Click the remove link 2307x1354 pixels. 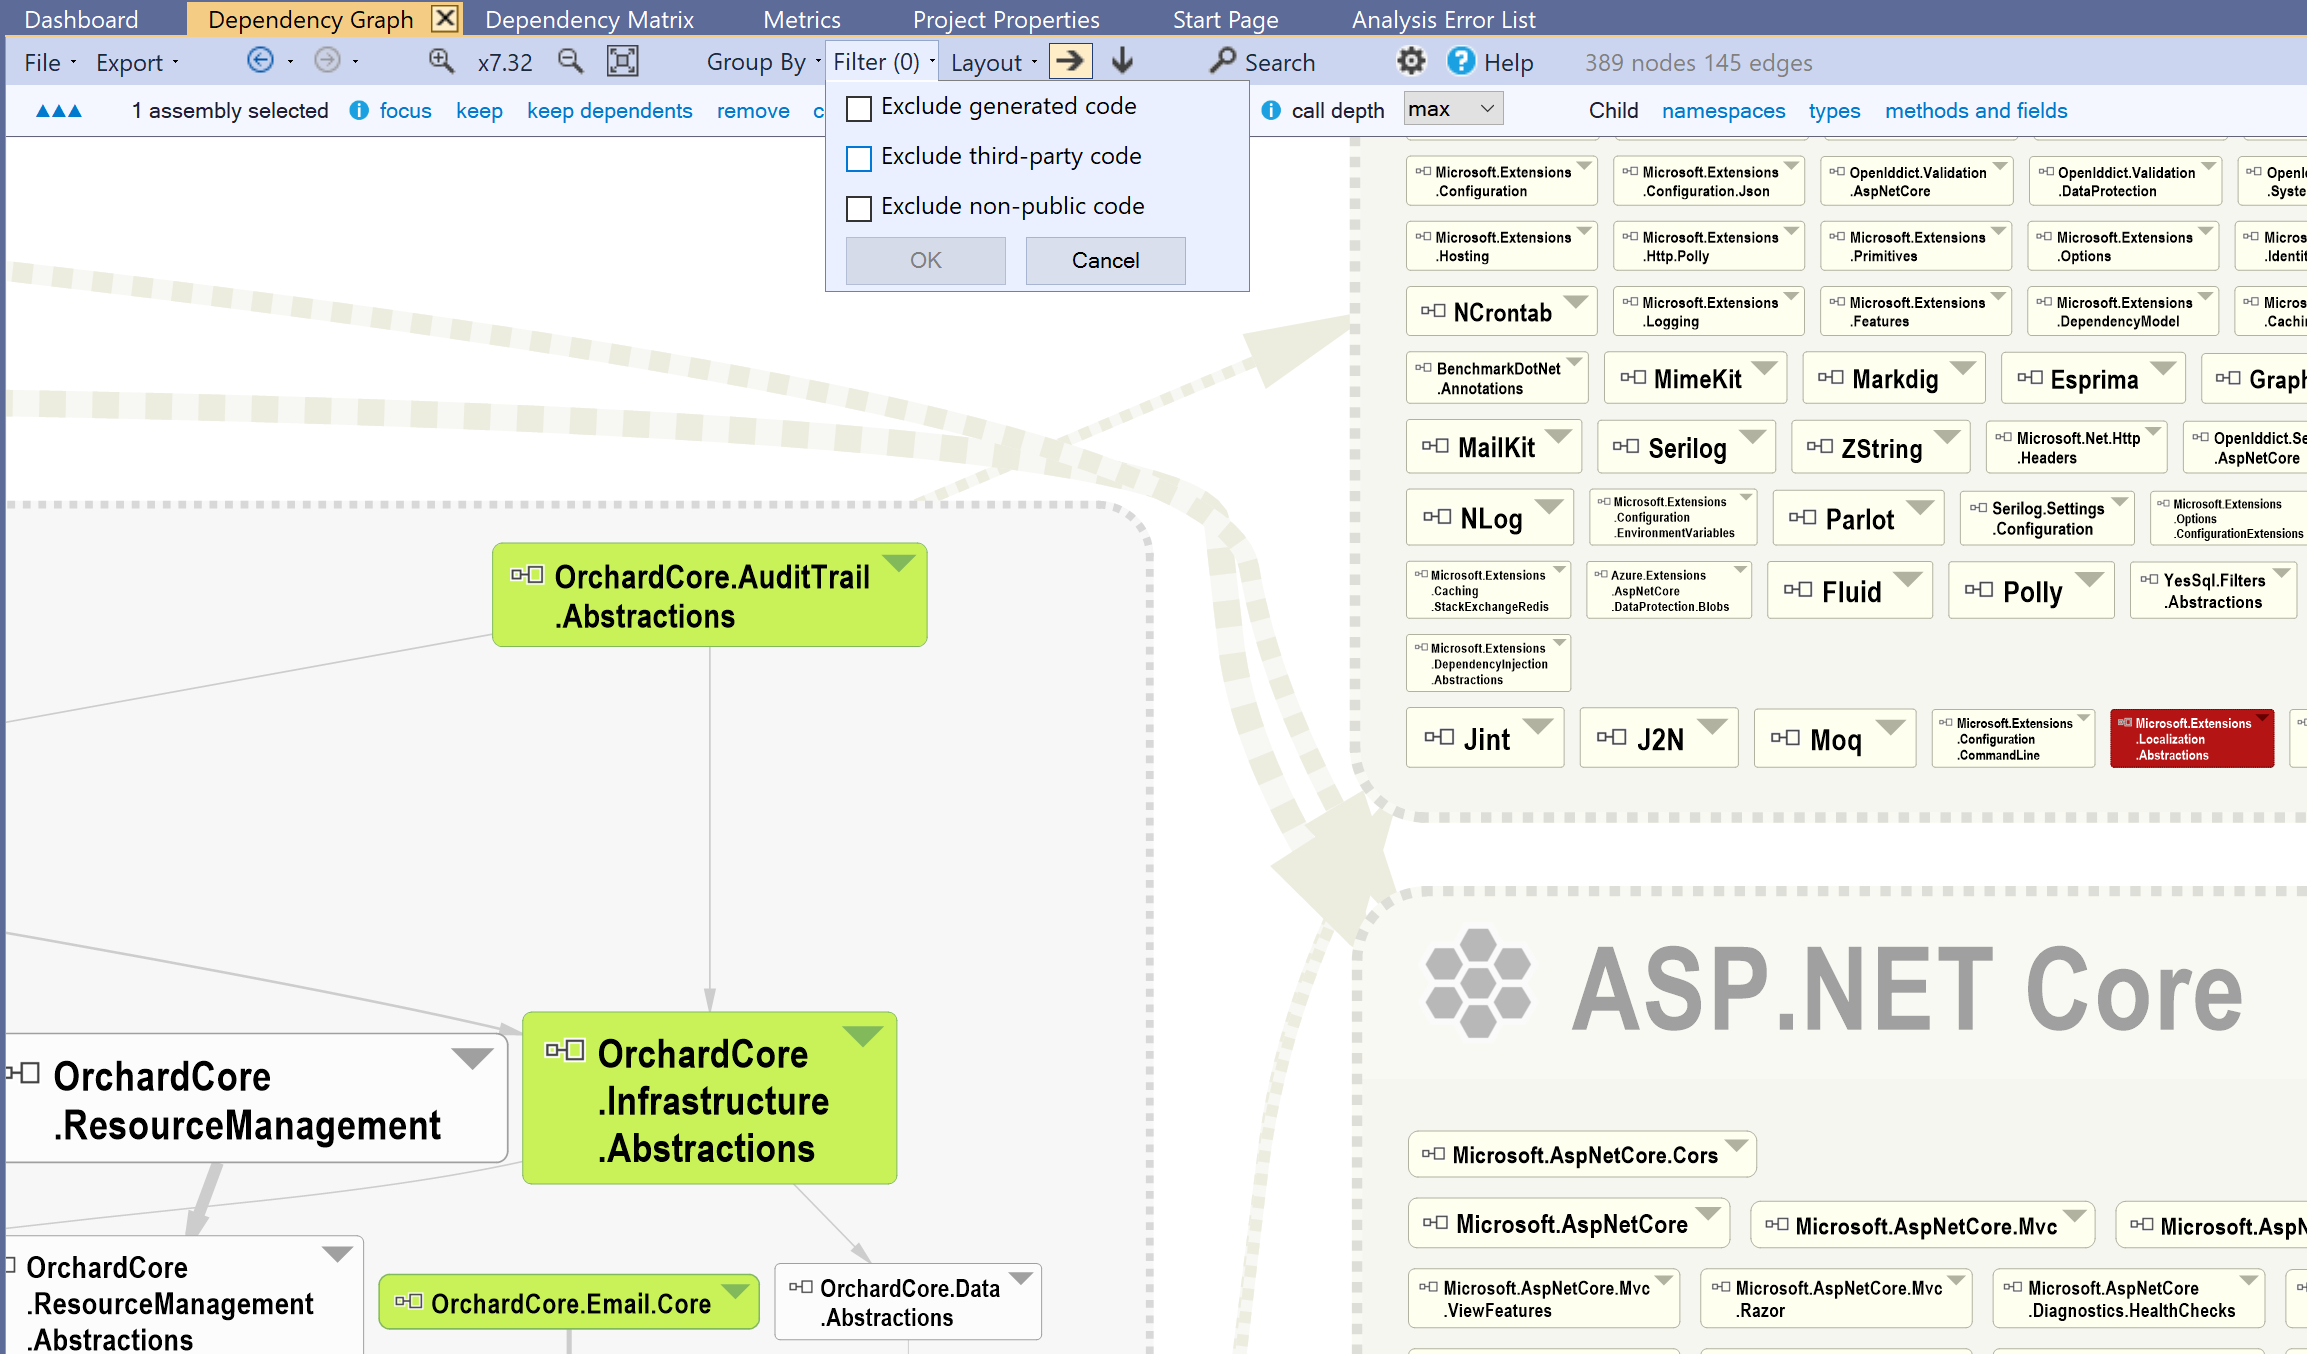point(753,111)
